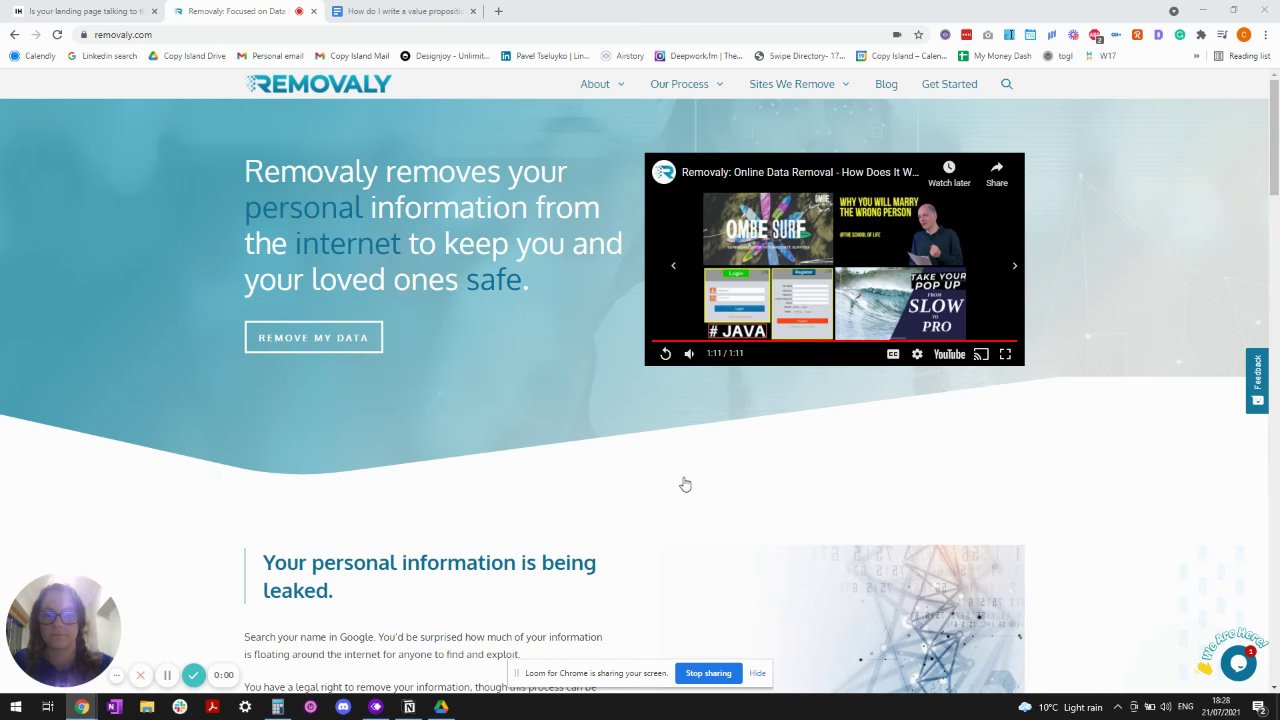Image resolution: width=1280 pixels, height=720 pixels.
Task: Enter fullscreen mode on video
Action: [1005, 354]
